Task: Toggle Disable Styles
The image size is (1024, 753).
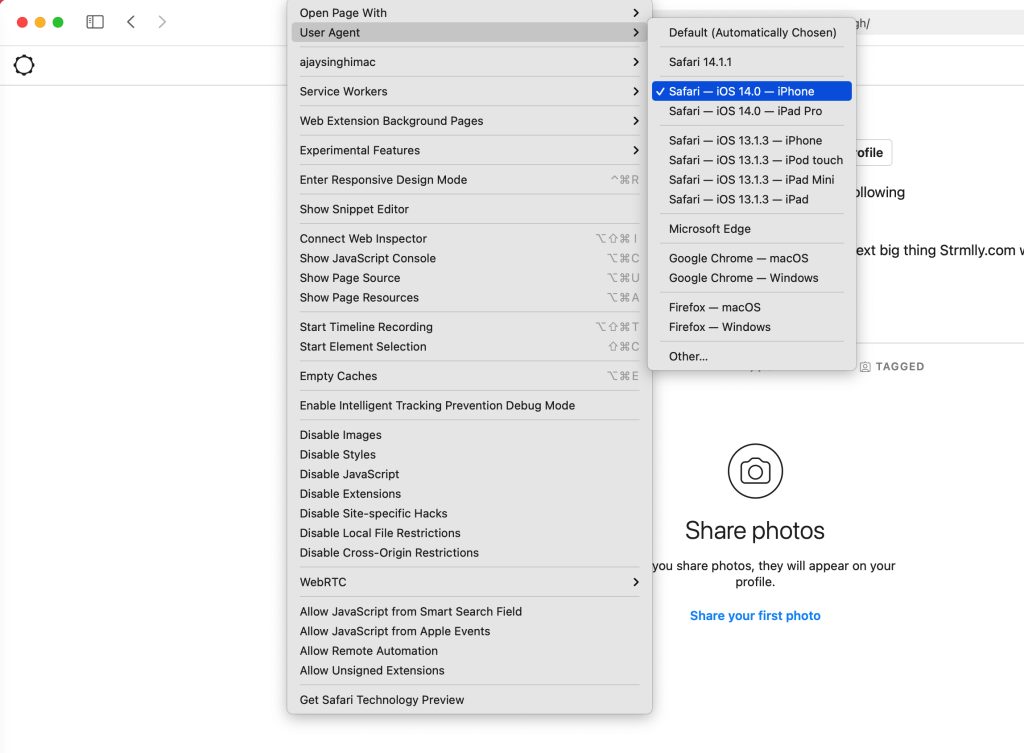Action: 469,455
